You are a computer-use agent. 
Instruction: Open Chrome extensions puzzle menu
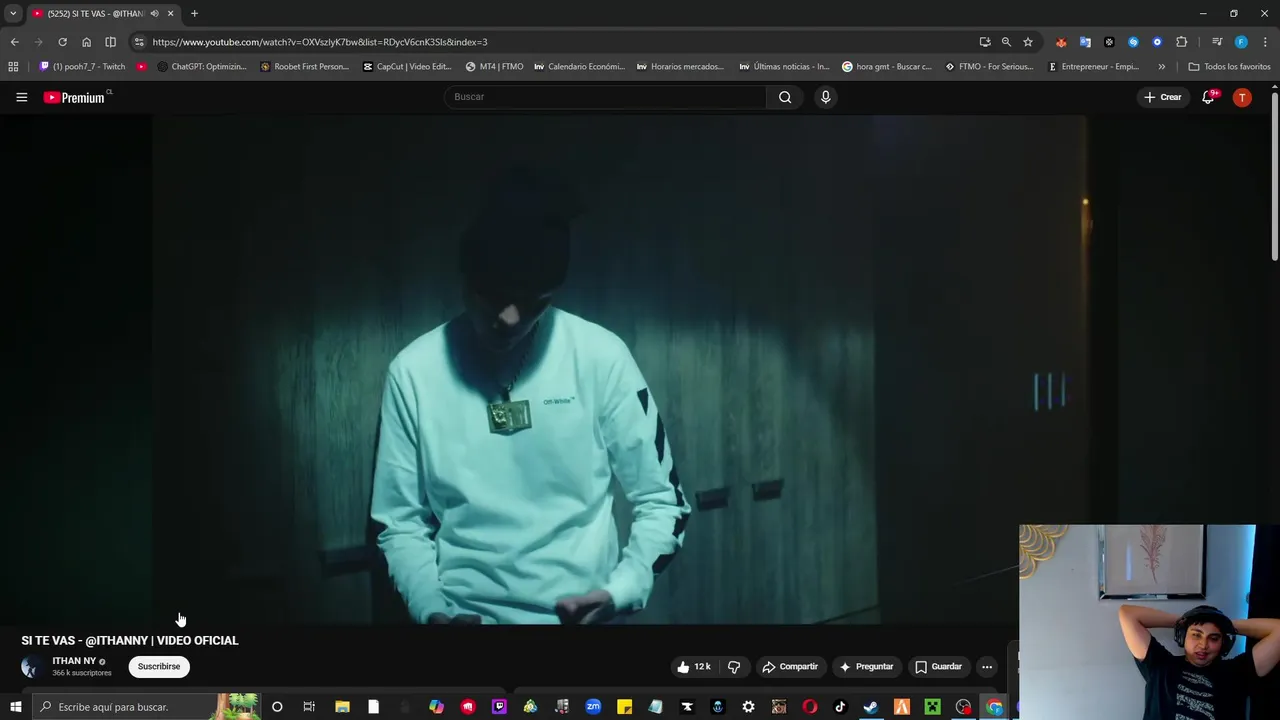[x=1182, y=42]
